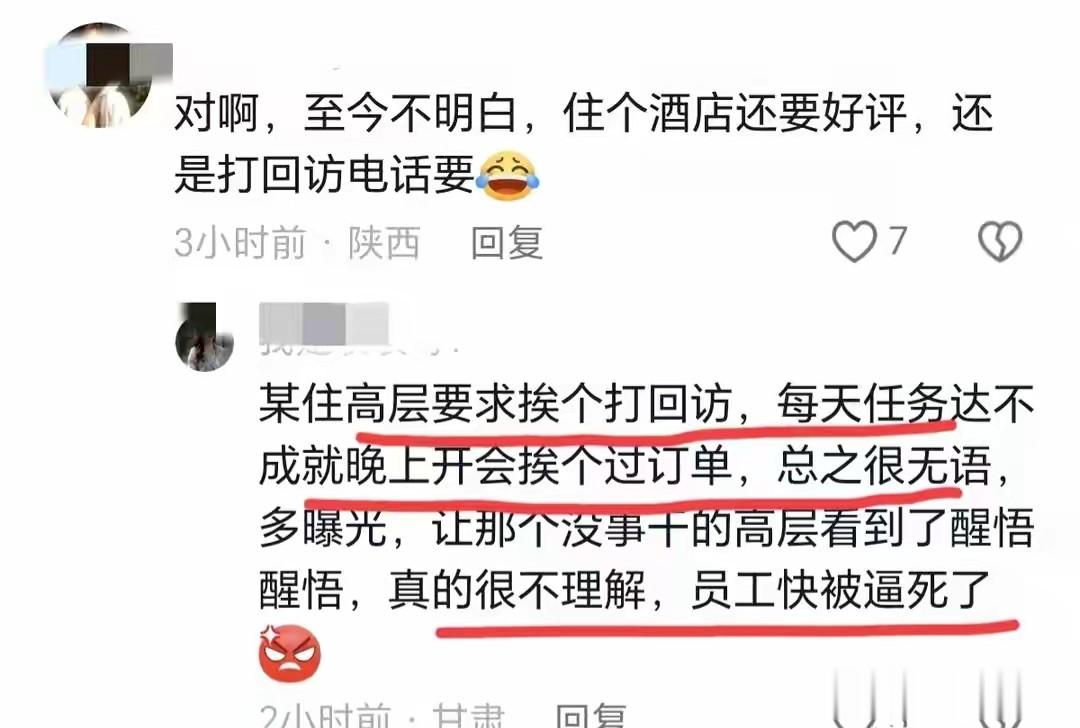1080x728 pixels.
Task: Click the 3小时前 timestamp
Action: 240,242
